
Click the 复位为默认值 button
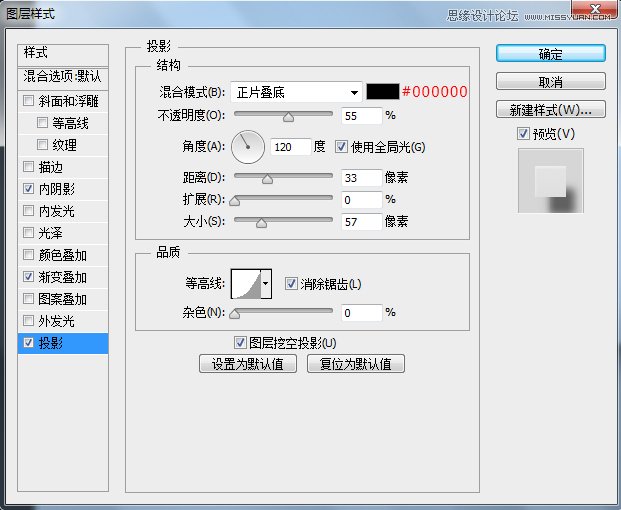click(356, 363)
